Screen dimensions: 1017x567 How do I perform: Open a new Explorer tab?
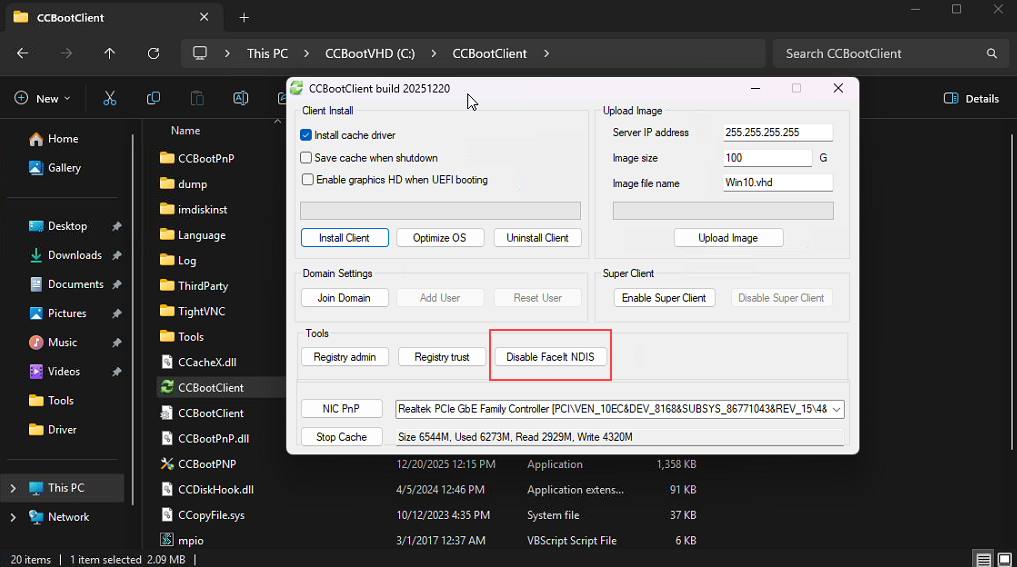[x=244, y=18]
